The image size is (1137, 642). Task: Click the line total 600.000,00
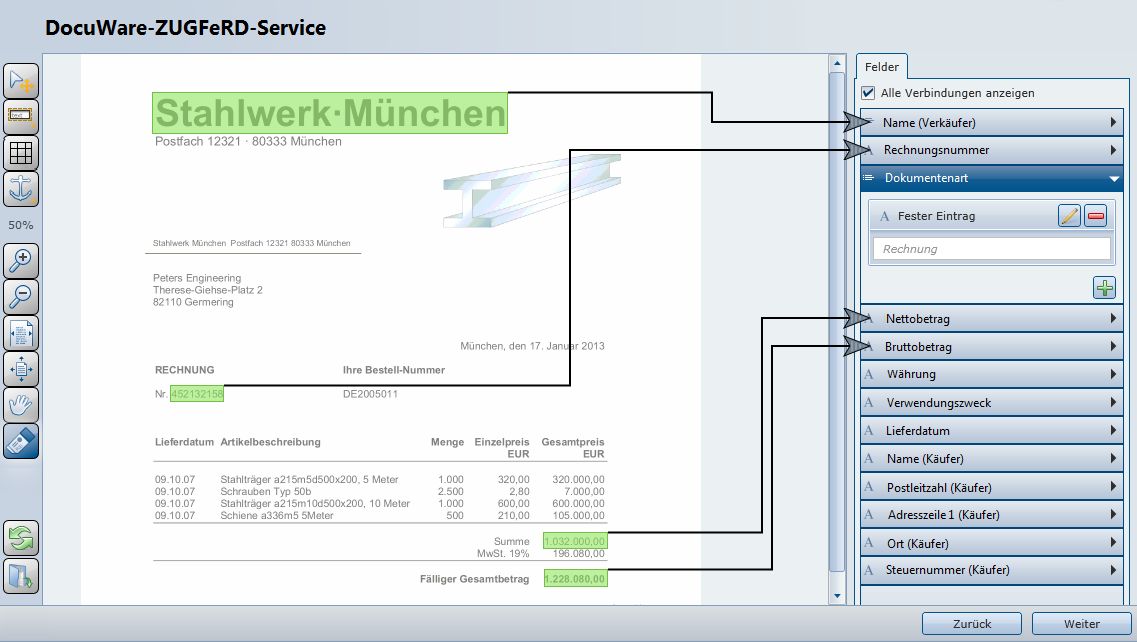pyautogui.click(x=579, y=503)
